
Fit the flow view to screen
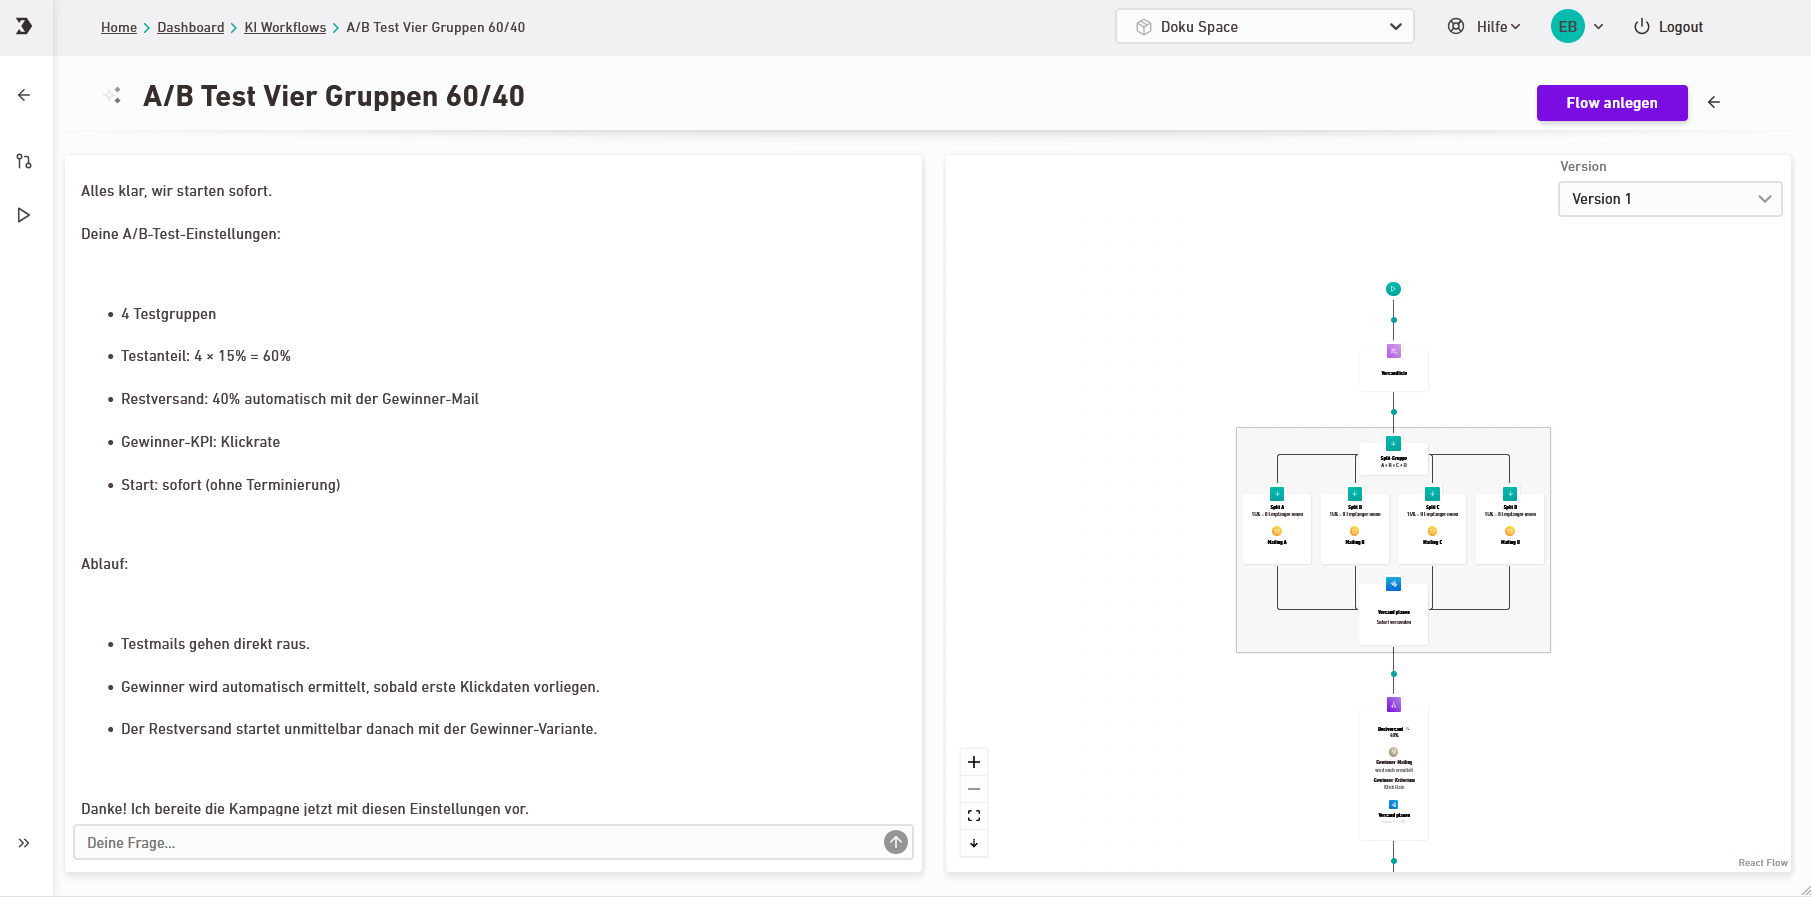click(974, 816)
